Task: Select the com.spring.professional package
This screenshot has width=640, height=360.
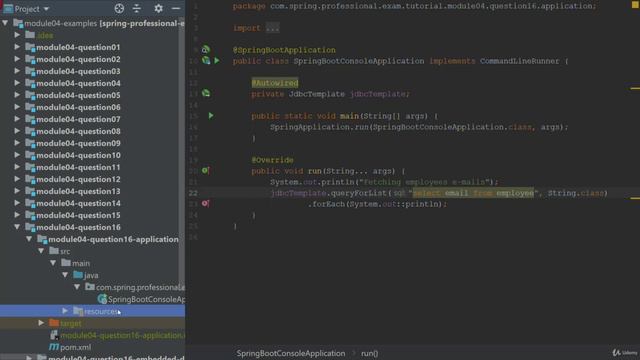Action: [140, 287]
